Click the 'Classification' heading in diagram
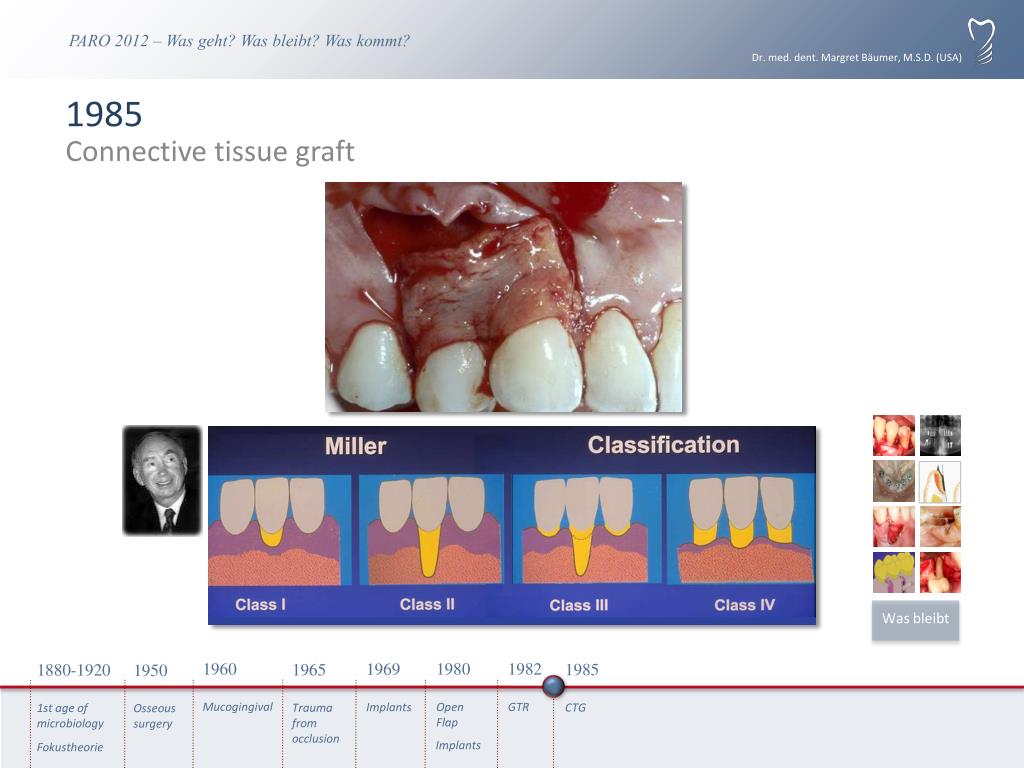 tap(664, 445)
